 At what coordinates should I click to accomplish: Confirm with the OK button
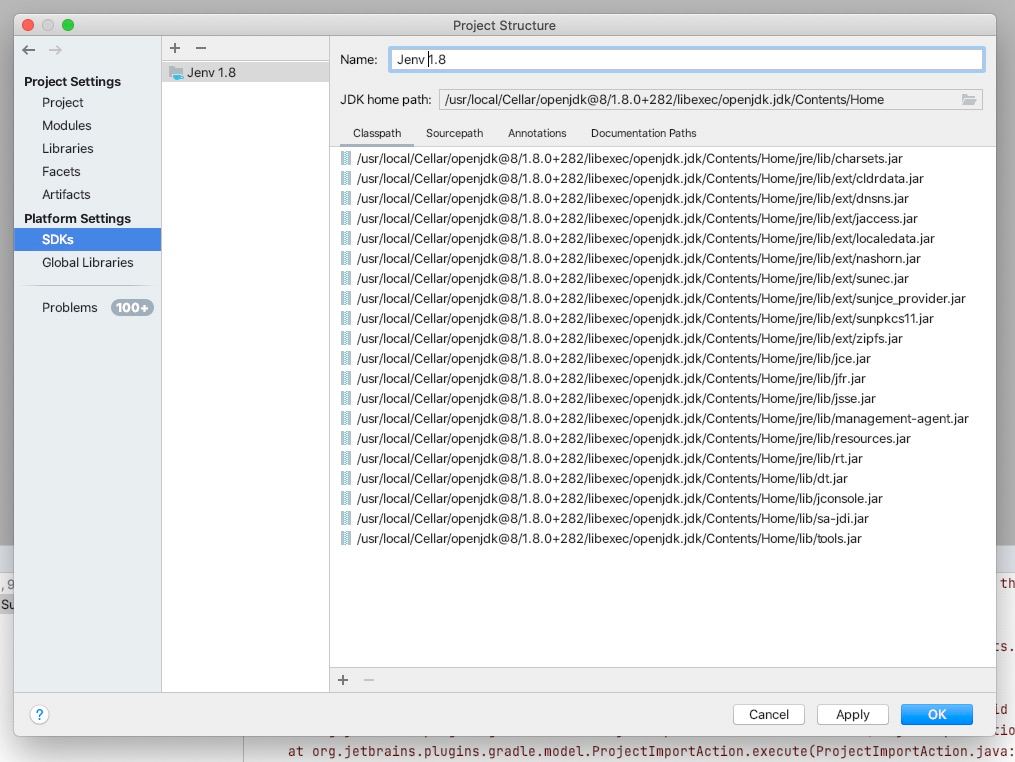[x=936, y=714]
